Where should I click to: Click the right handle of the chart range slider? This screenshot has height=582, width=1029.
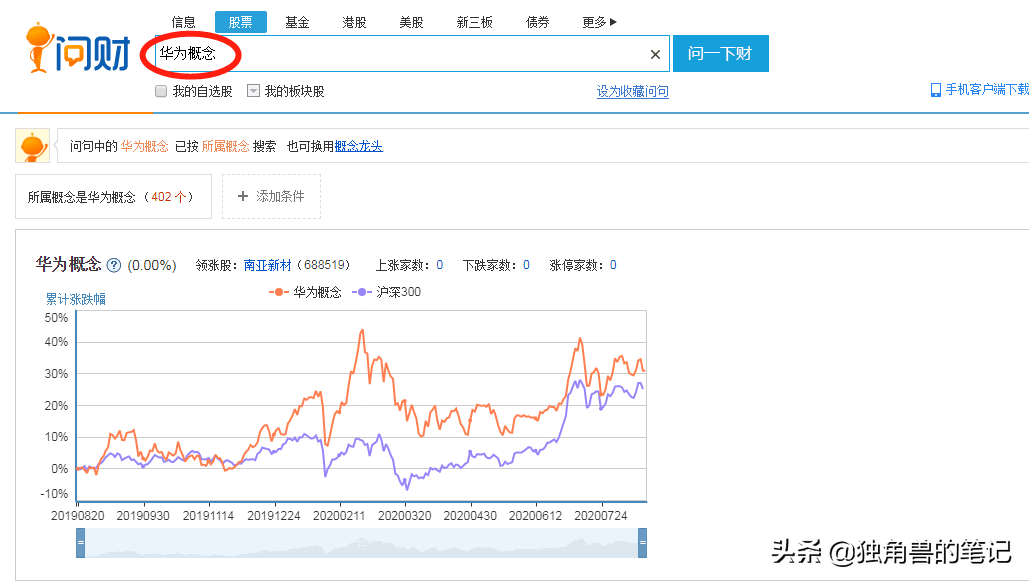(x=642, y=543)
